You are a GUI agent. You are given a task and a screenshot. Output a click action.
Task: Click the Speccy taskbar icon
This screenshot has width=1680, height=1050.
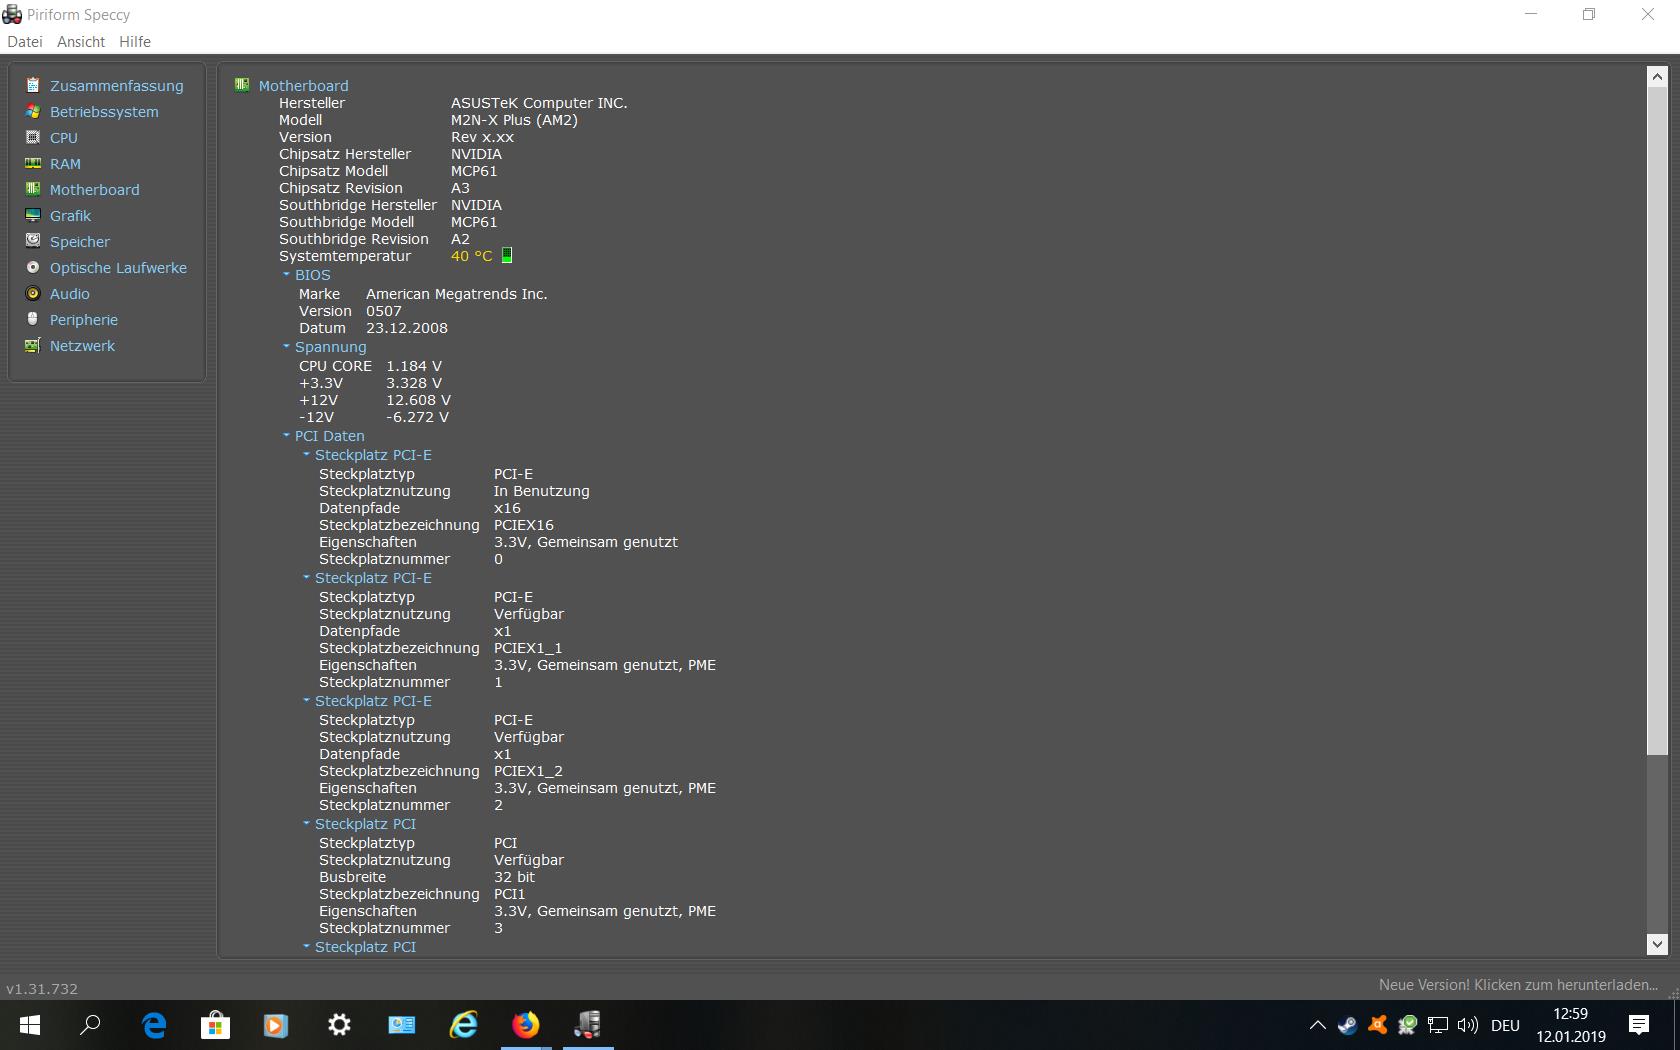click(x=588, y=1025)
